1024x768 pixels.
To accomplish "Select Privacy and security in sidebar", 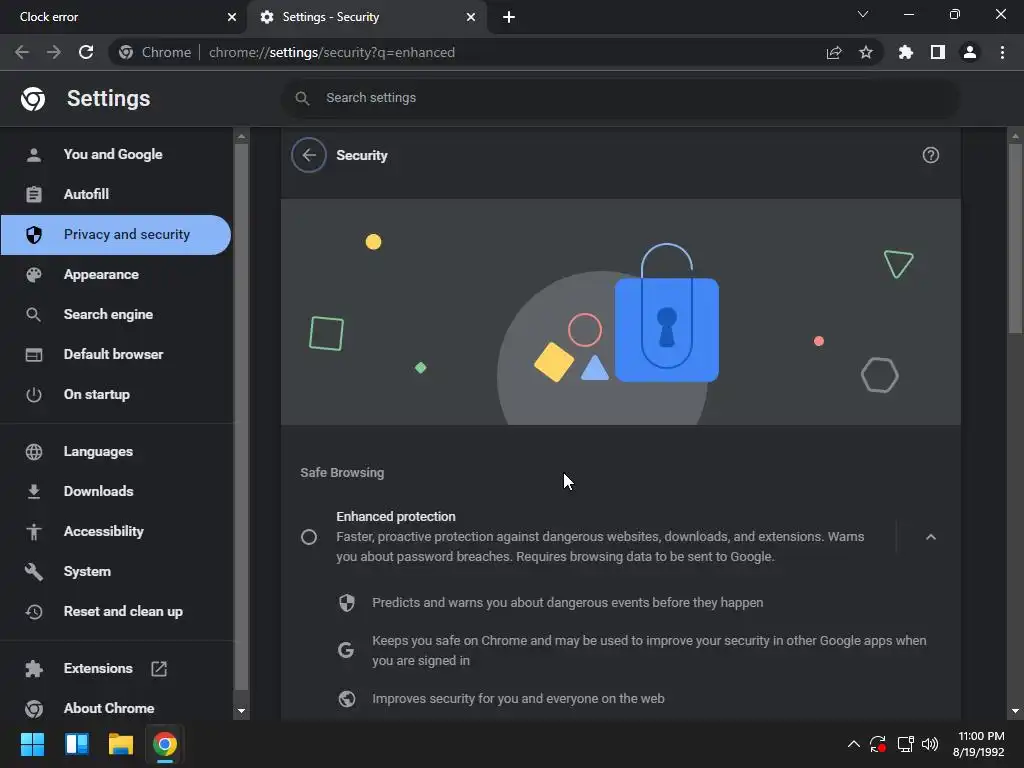I will point(116,234).
